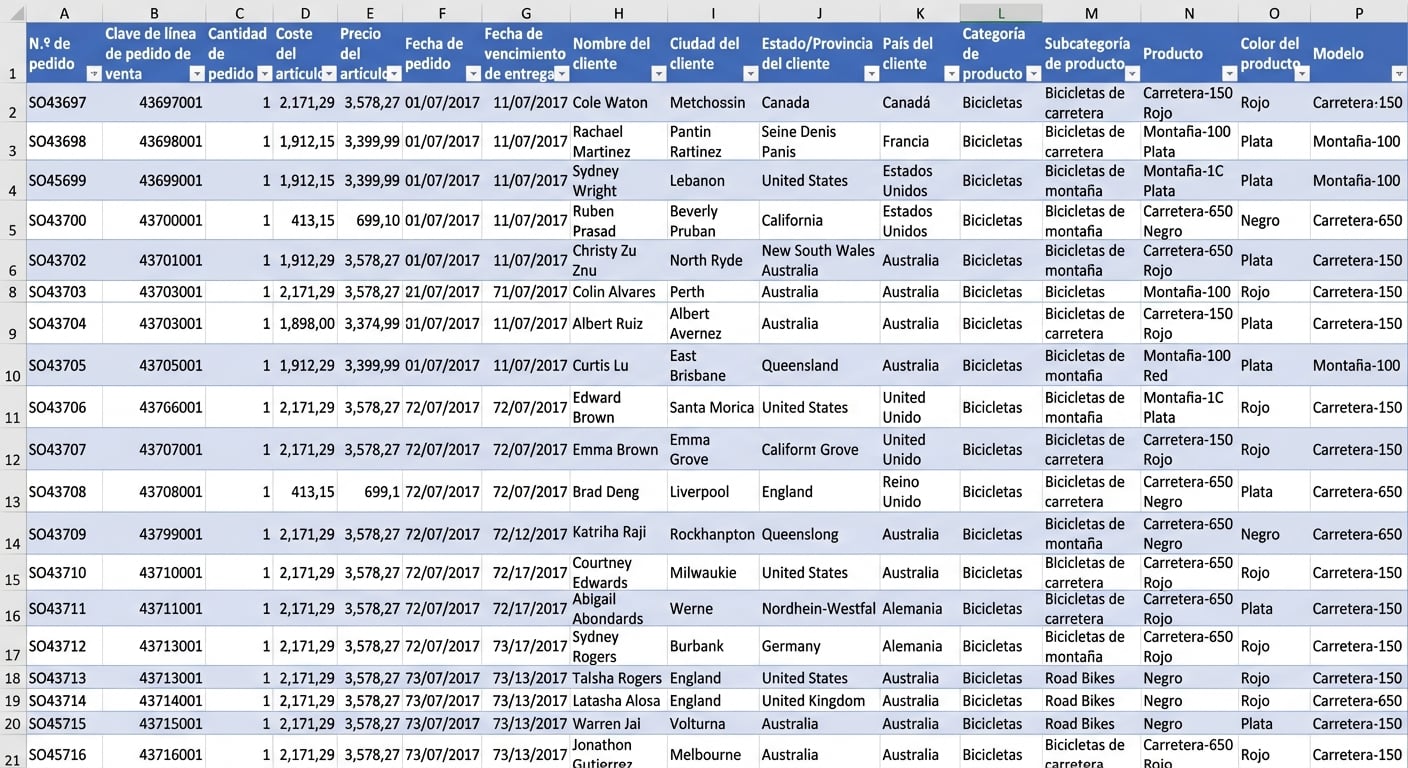Open the Fecha de vencimiento de entrega filter
This screenshot has width=1408, height=768.
pyautogui.click(x=561, y=74)
